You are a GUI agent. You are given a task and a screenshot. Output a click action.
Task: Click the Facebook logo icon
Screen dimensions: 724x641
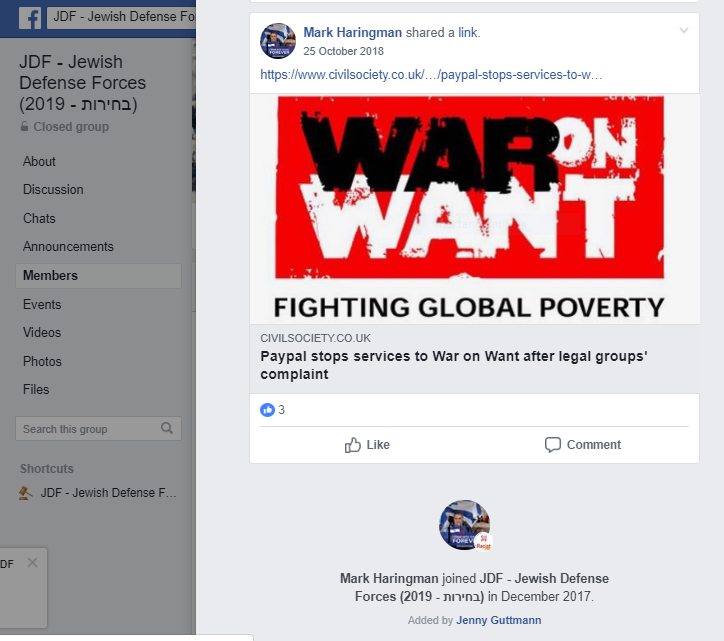tap(30, 18)
